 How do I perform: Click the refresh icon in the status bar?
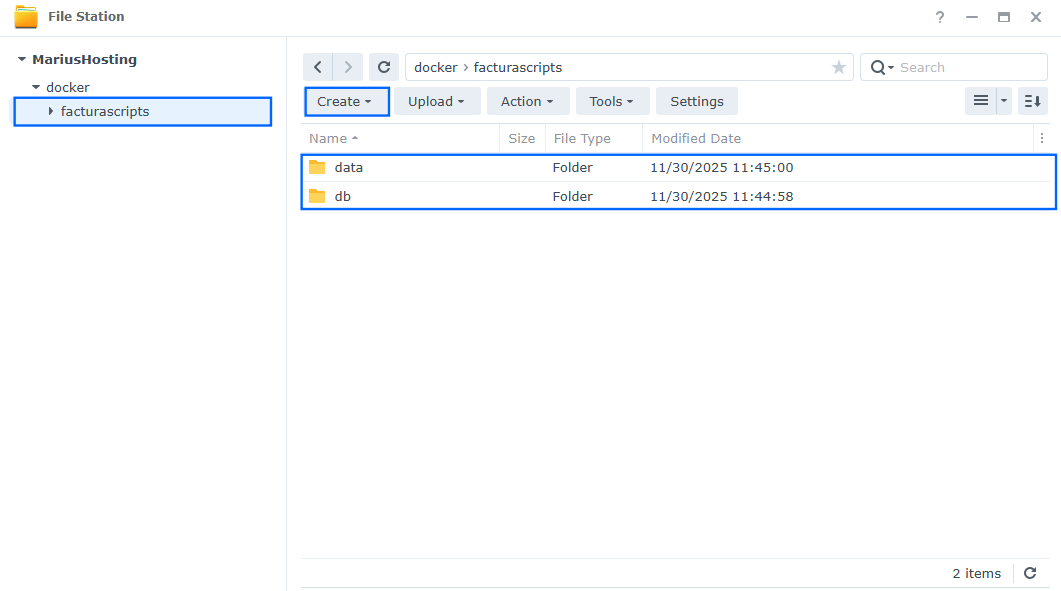pos(1030,573)
